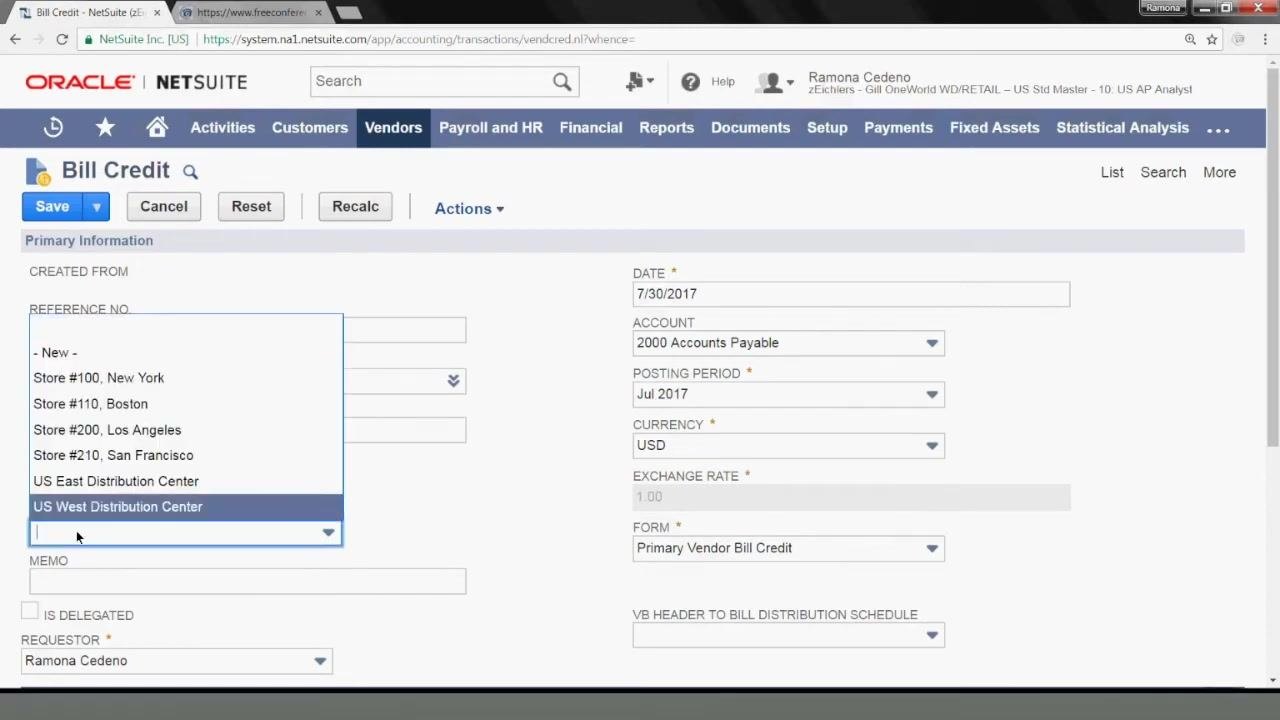The width and height of the screenshot is (1280, 720).
Task: Open the Payroll and HR menu
Action: tap(491, 128)
